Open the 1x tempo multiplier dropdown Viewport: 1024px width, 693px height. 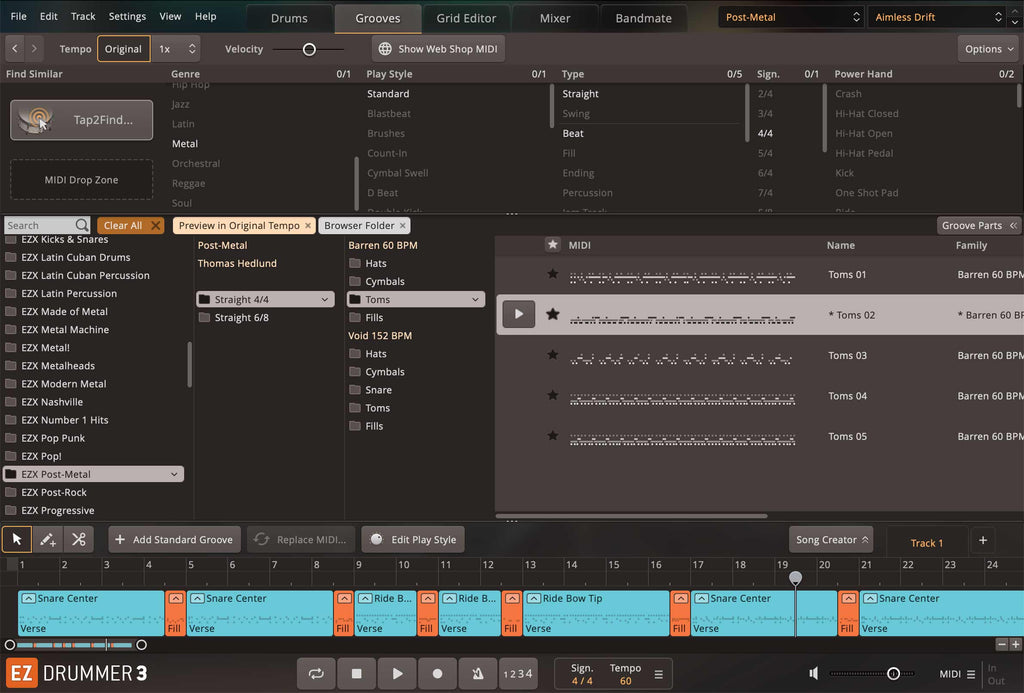tap(176, 49)
